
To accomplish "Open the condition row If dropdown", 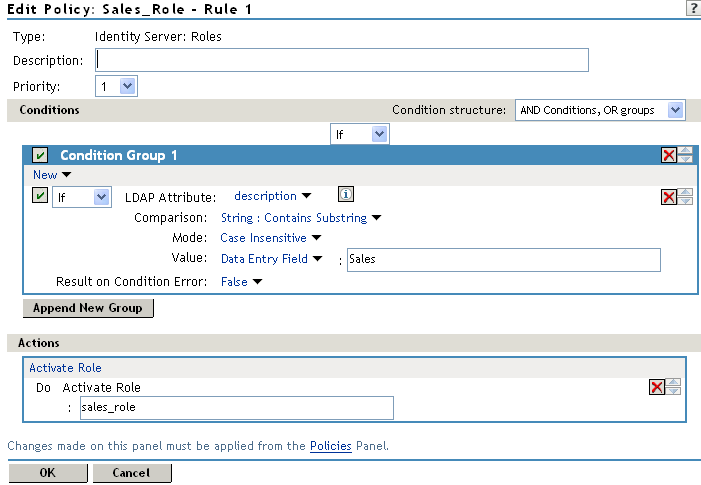I will tap(82, 197).
